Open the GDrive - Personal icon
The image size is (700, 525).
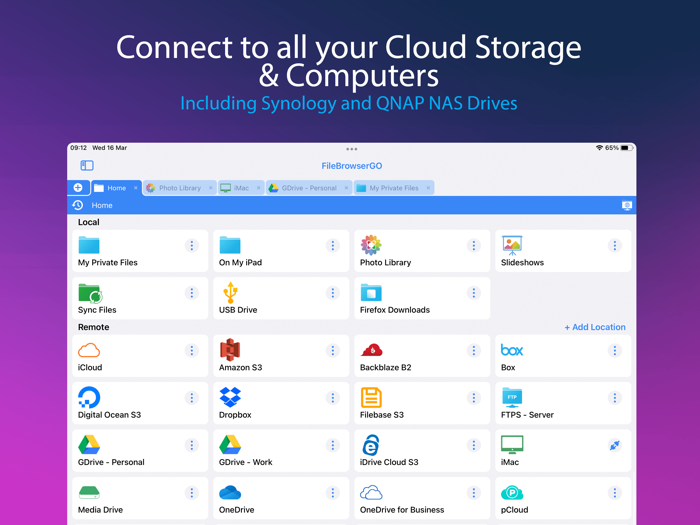pos(89,445)
